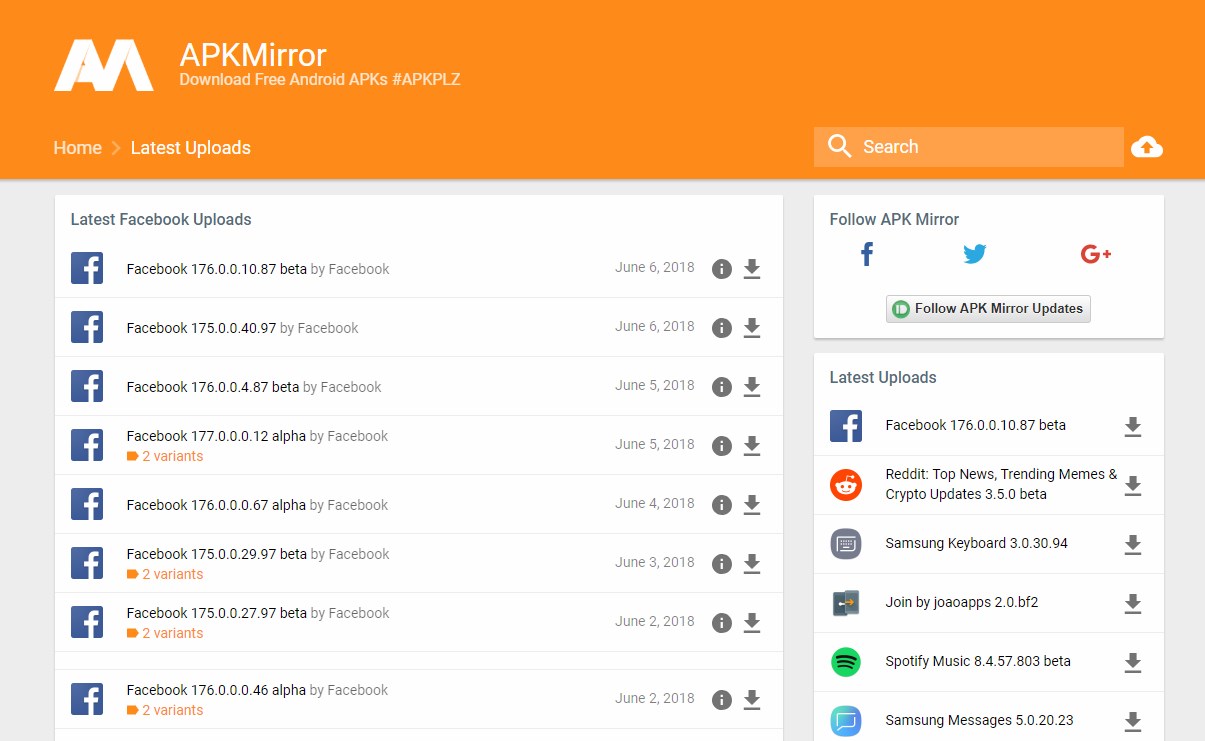Show info for Facebook 176.0.0.0.46 alpha
Screen dimensions: 1205x741
pos(722,700)
